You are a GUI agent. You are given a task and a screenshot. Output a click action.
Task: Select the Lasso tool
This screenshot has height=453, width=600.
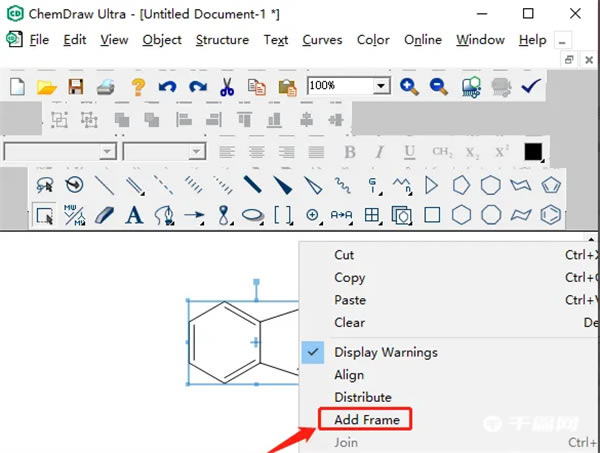pyautogui.click(x=45, y=185)
